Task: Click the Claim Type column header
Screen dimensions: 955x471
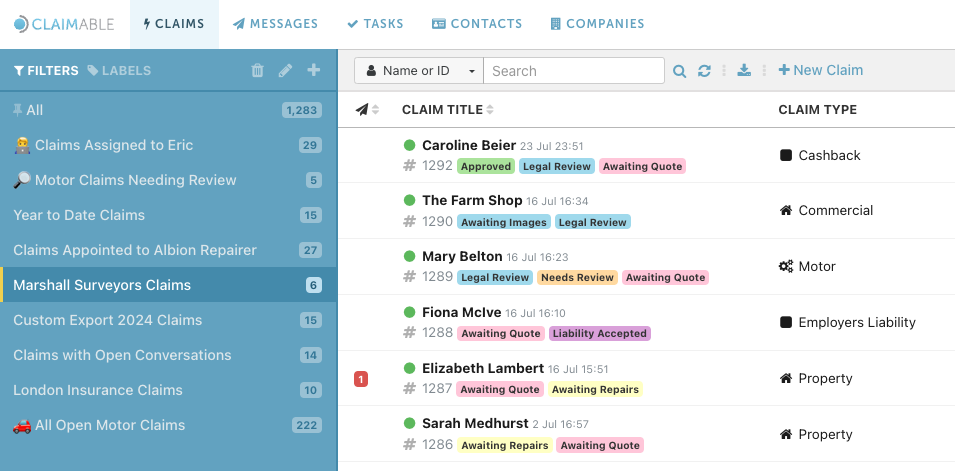Action: (817, 110)
